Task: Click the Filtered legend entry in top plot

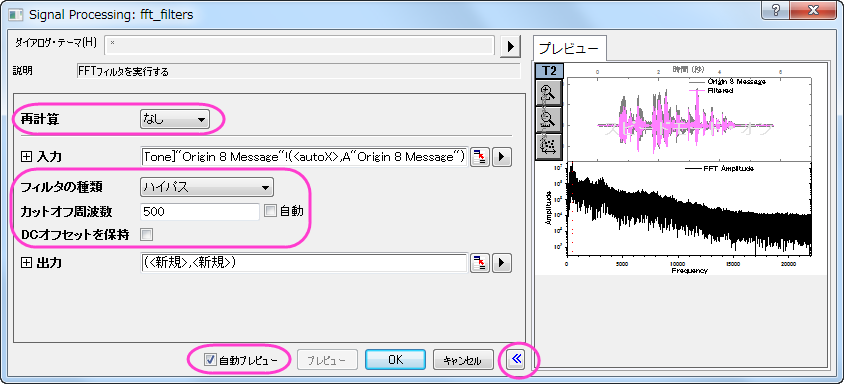Action: pyautogui.click(x=711, y=90)
